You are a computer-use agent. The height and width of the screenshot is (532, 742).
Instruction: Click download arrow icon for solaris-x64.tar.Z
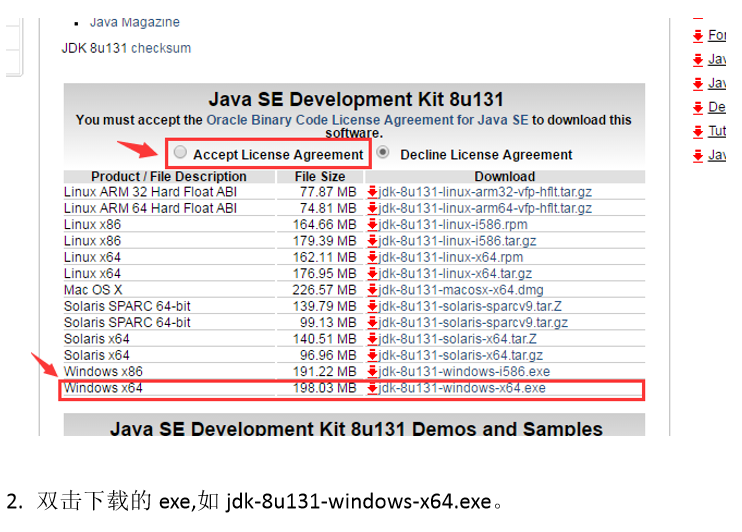tap(372, 339)
